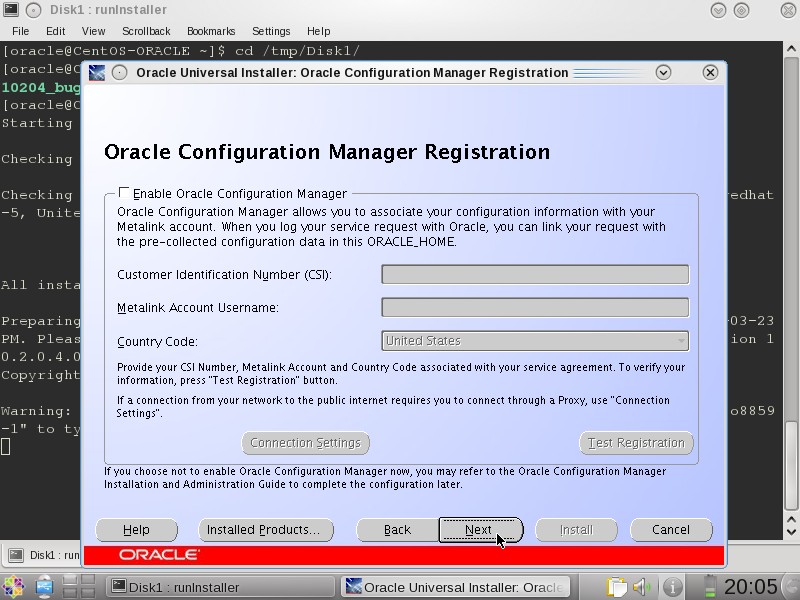Open the Country Code dropdown
This screenshot has height=600, width=800.
click(535, 341)
